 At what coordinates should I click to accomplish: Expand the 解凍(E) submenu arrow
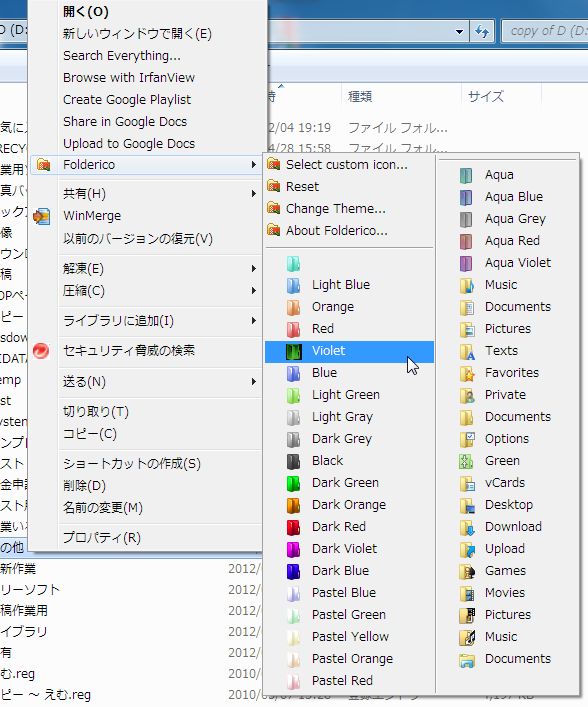pyautogui.click(x=254, y=269)
